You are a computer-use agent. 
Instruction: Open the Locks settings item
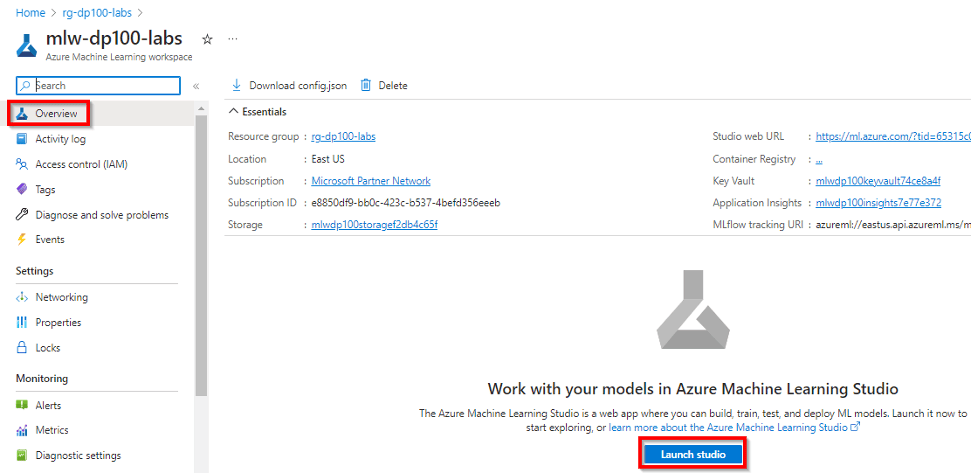point(47,348)
